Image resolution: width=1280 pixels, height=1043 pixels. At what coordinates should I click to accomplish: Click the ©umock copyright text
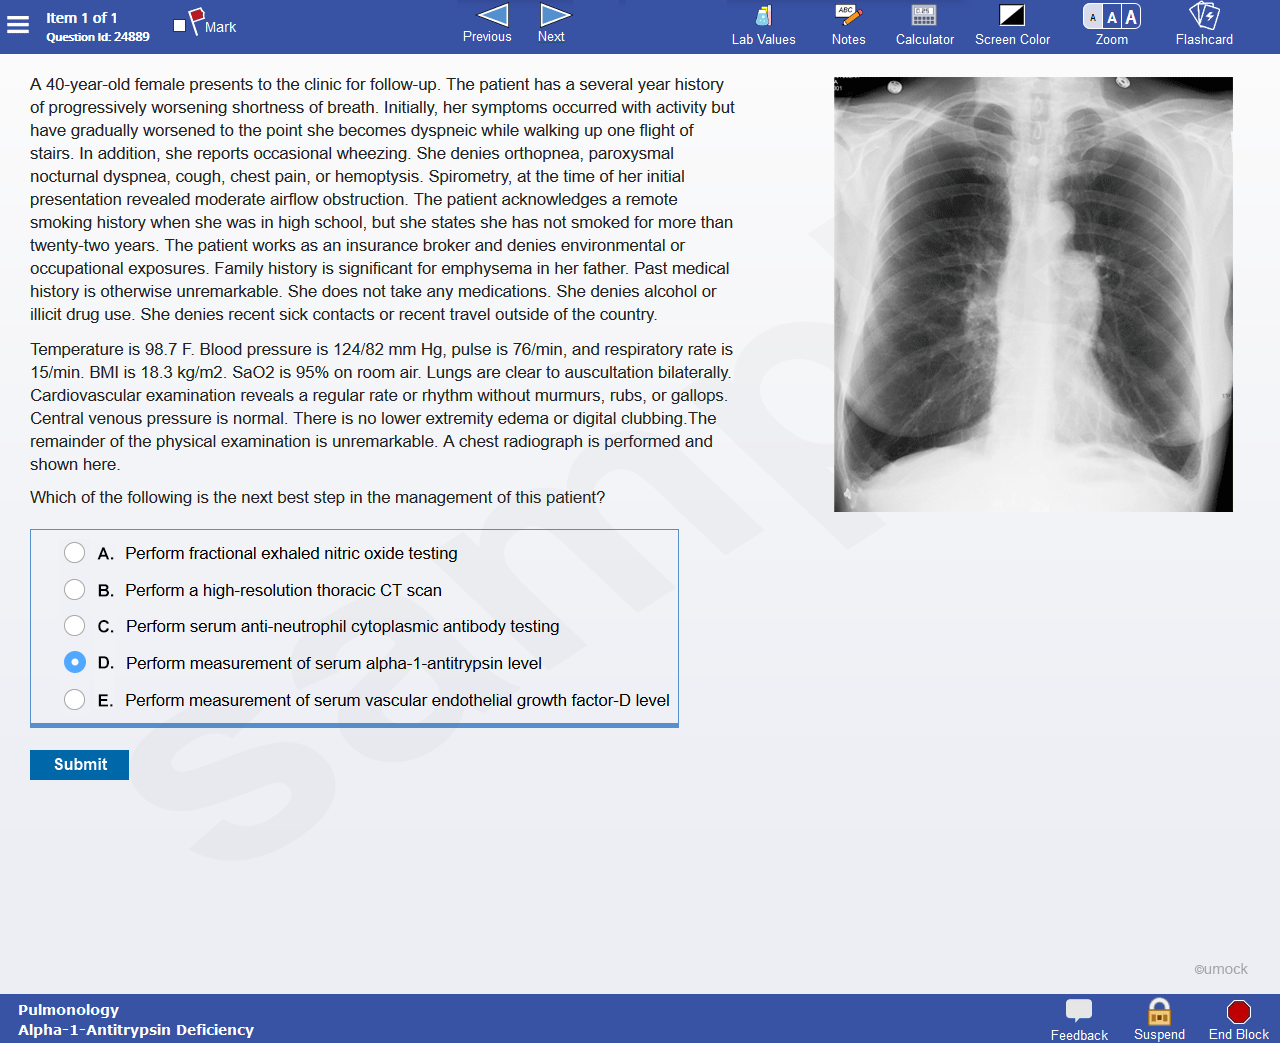click(1221, 969)
